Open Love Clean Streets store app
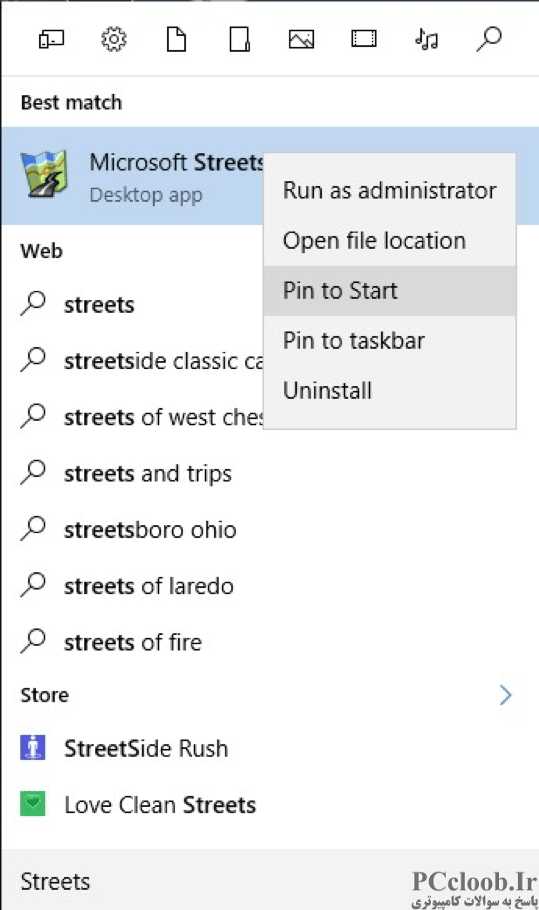 (269, 804)
